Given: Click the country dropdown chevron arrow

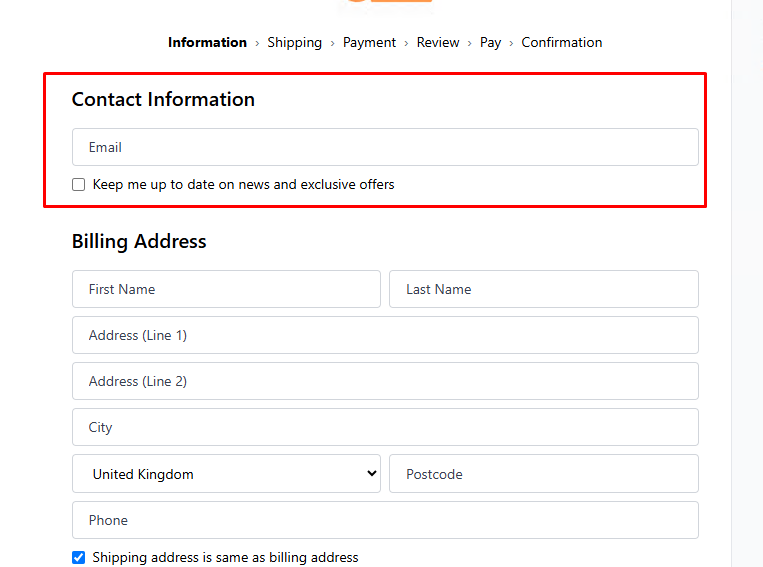Looking at the screenshot, I should [x=372, y=473].
